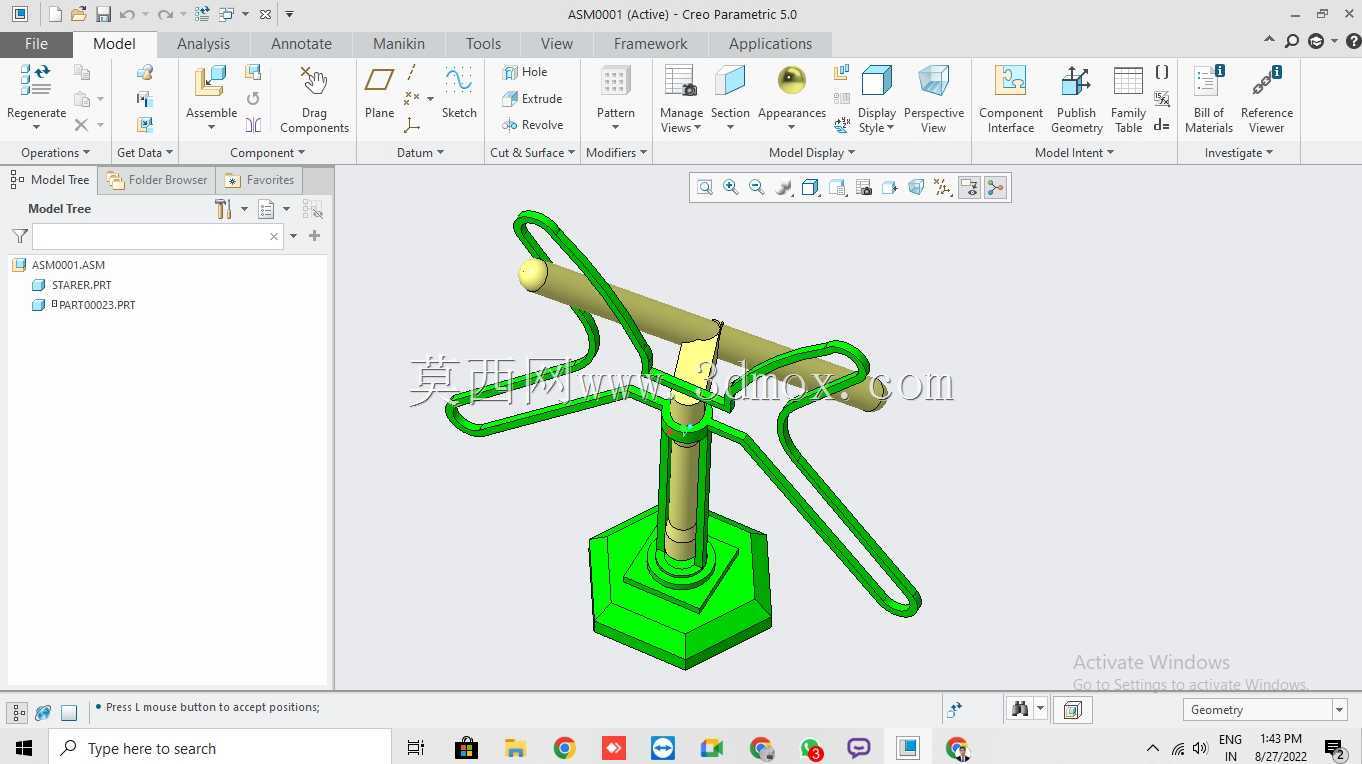Expand the Datum group dropdown
This screenshot has height=764, width=1362.
420,153
